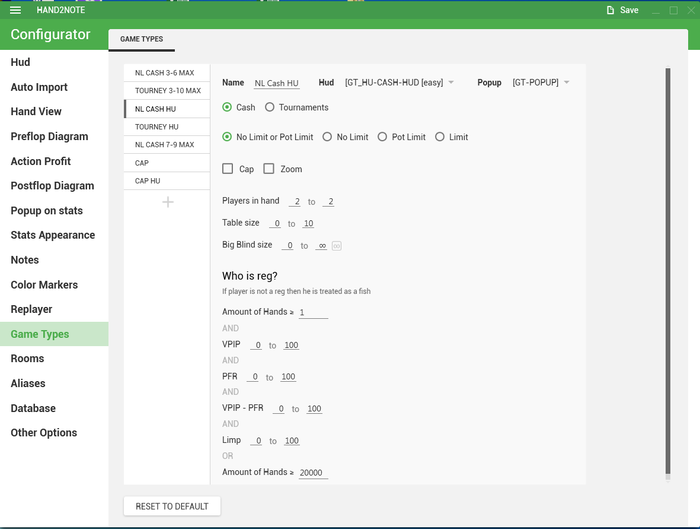The height and width of the screenshot is (529, 700).
Task: Add new game type with plus icon
Action: [x=168, y=202]
